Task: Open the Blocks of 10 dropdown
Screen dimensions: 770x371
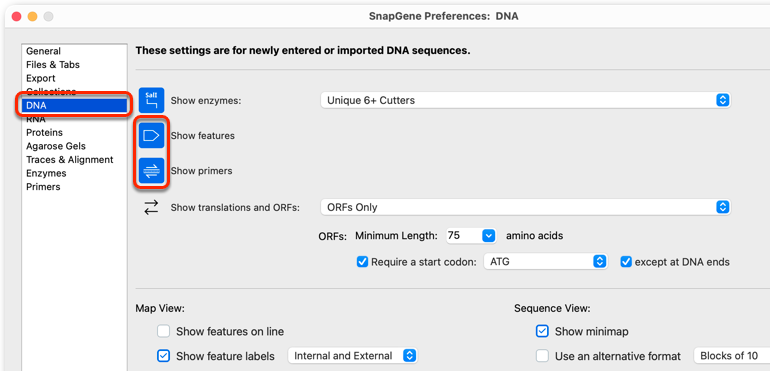Action: (x=732, y=356)
